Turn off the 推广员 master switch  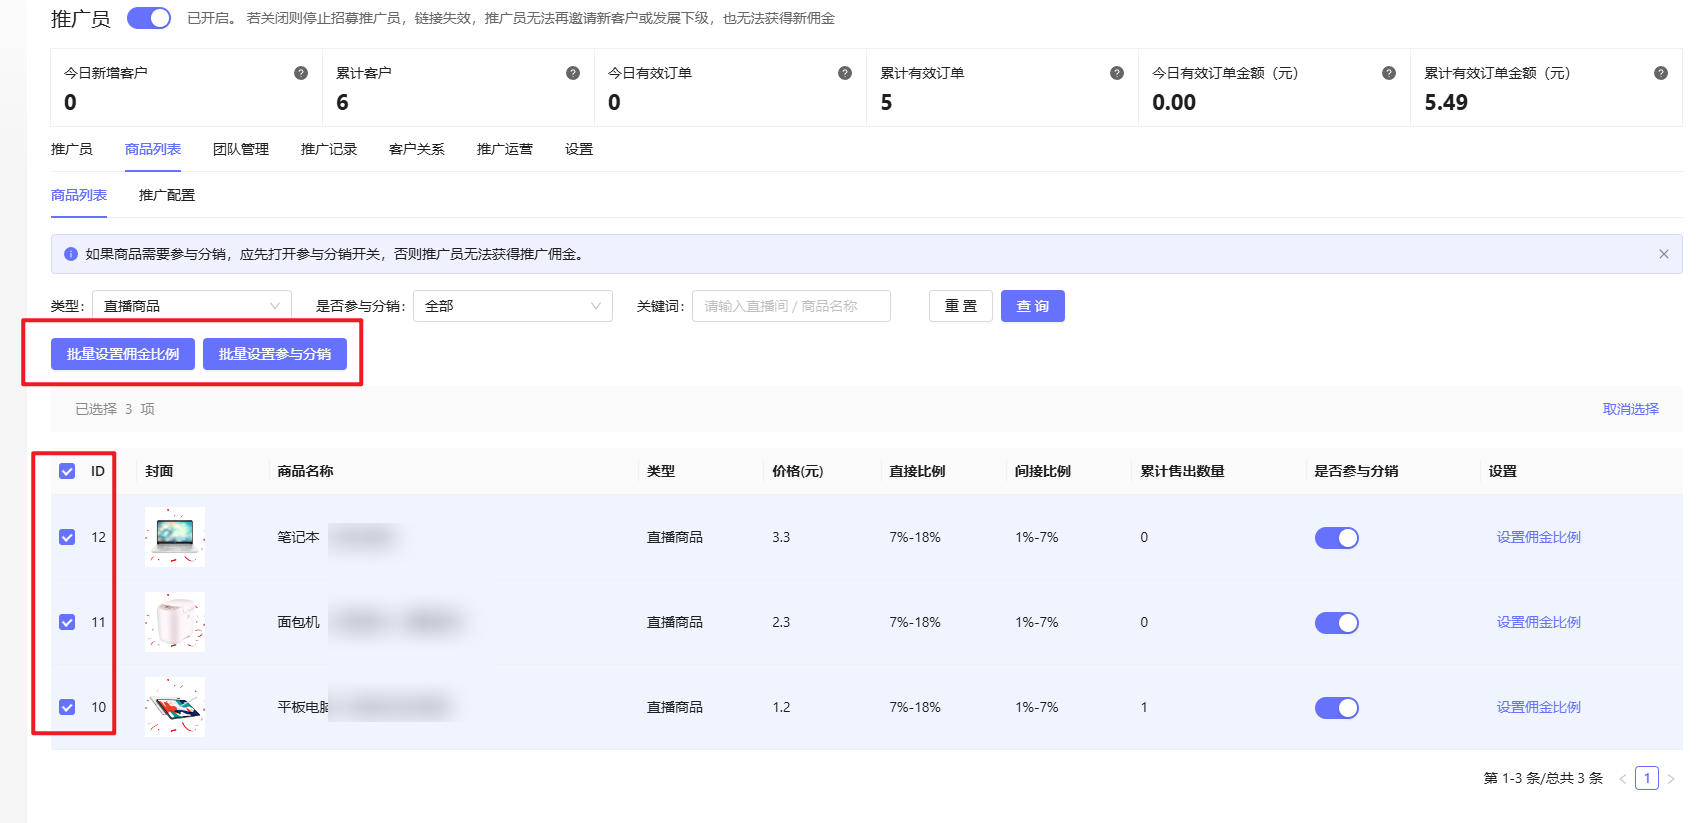coord(149,18)
